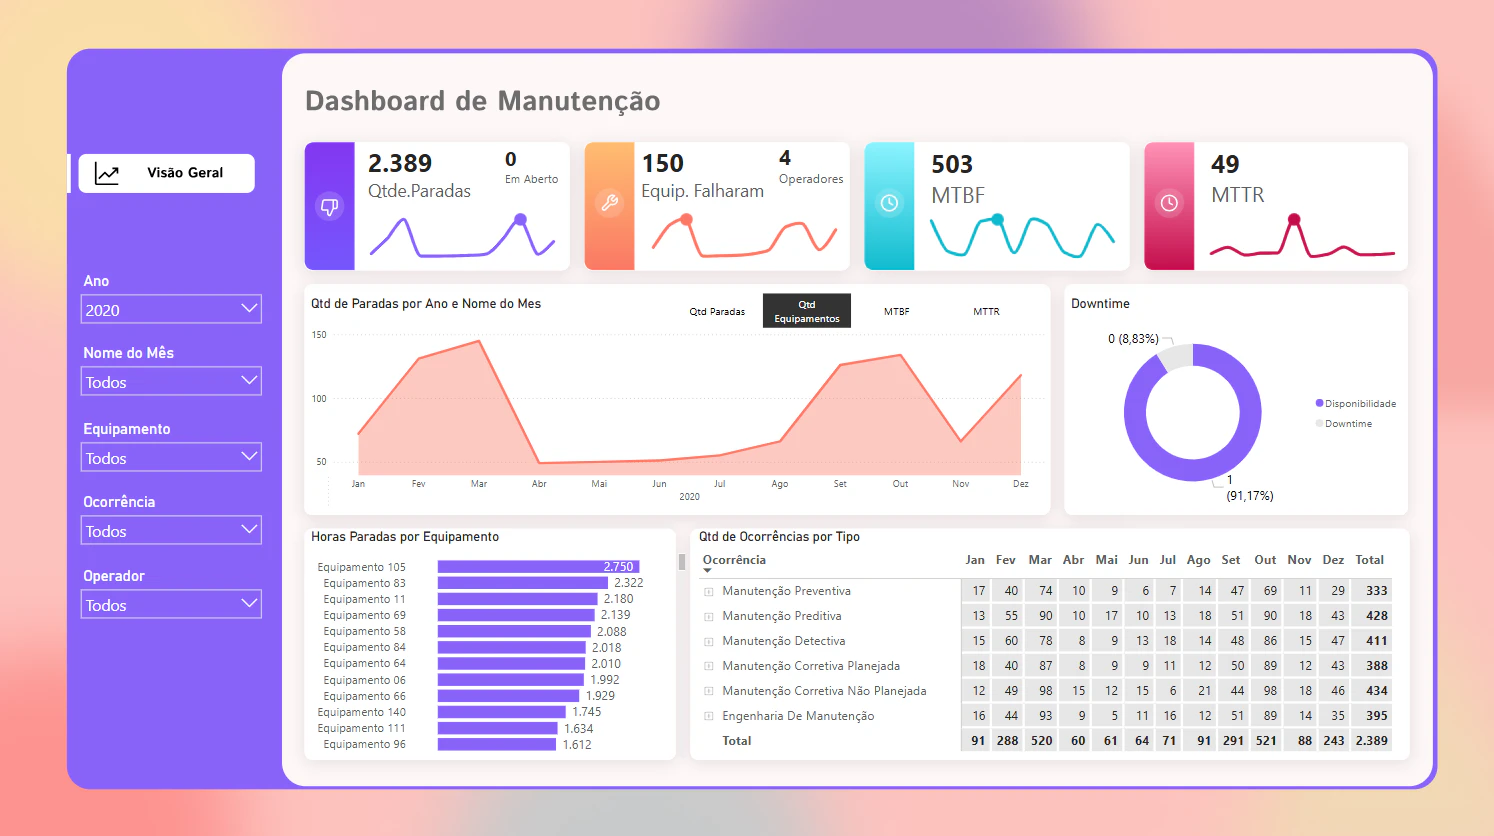Expand the Manutenção Detectiva row
The height and width of the screenshot is (836, 1494).
[x=709, y=642]
